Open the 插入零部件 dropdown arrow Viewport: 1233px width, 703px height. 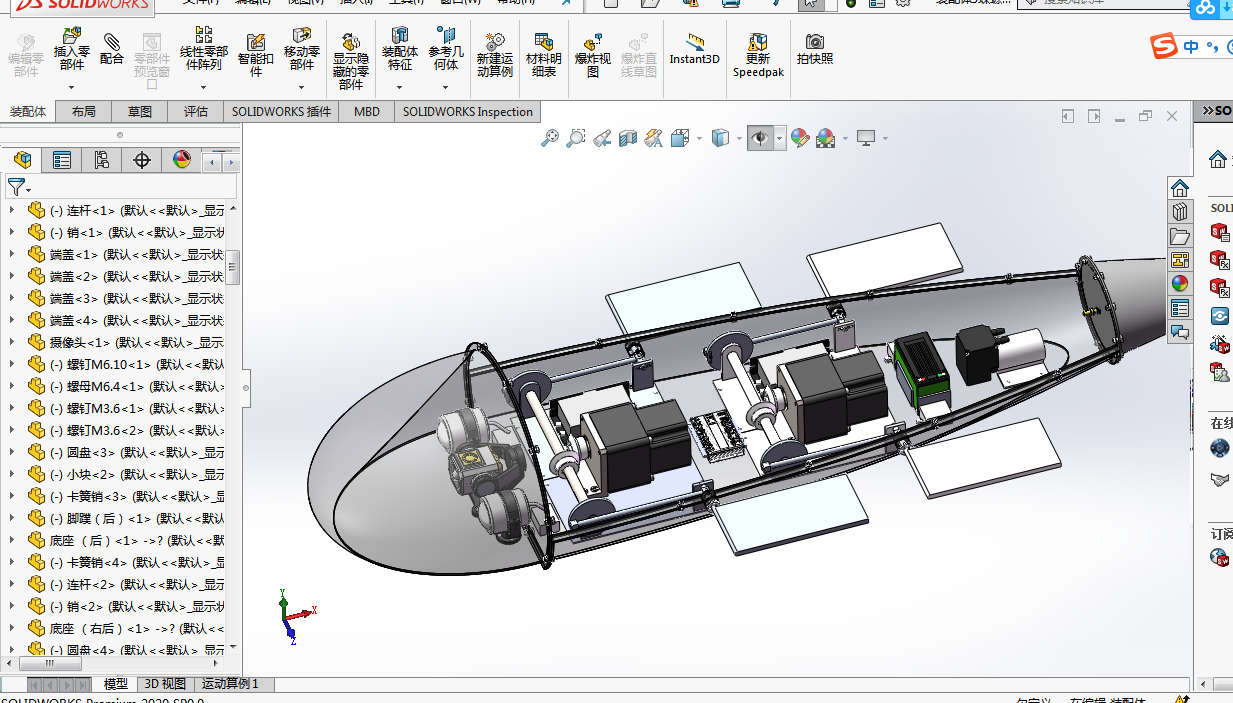[x=72, y=88]
